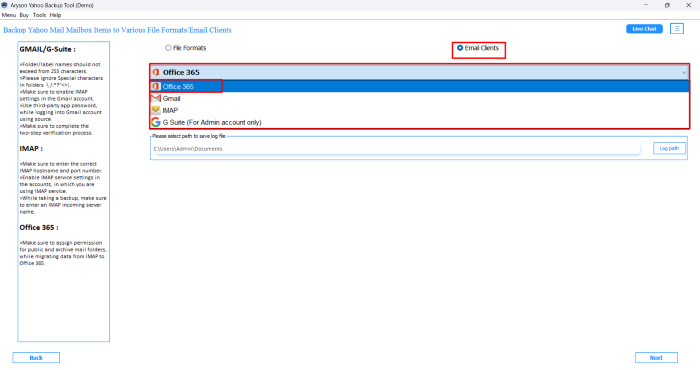Maximize the Aryson Yahoo Backup Tool window
This screenshot has width=700, height=370.
click(667, 5)
